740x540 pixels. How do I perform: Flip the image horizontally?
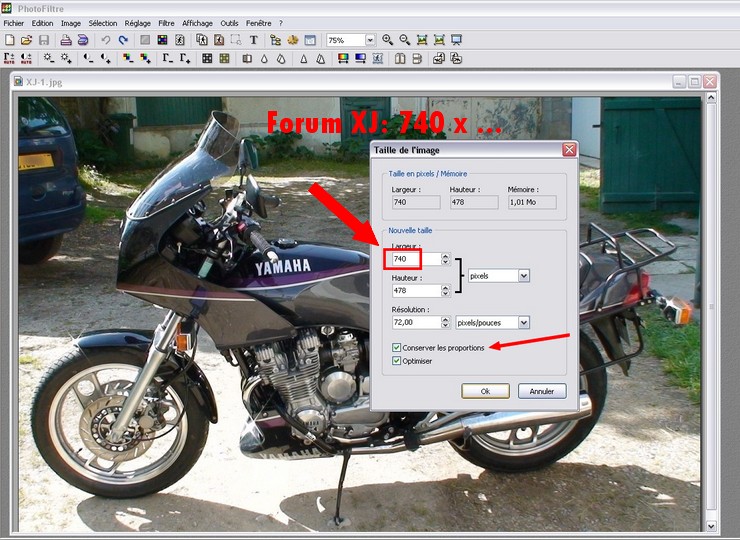(400, 59)
